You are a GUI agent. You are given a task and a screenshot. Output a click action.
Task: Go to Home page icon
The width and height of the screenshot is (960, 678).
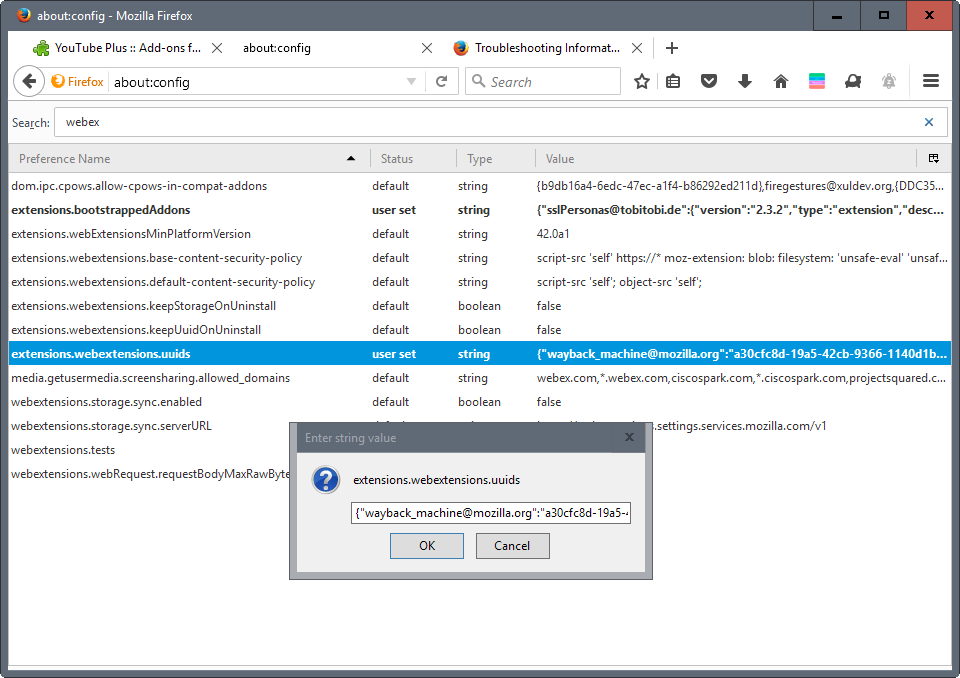click(781, 81)
